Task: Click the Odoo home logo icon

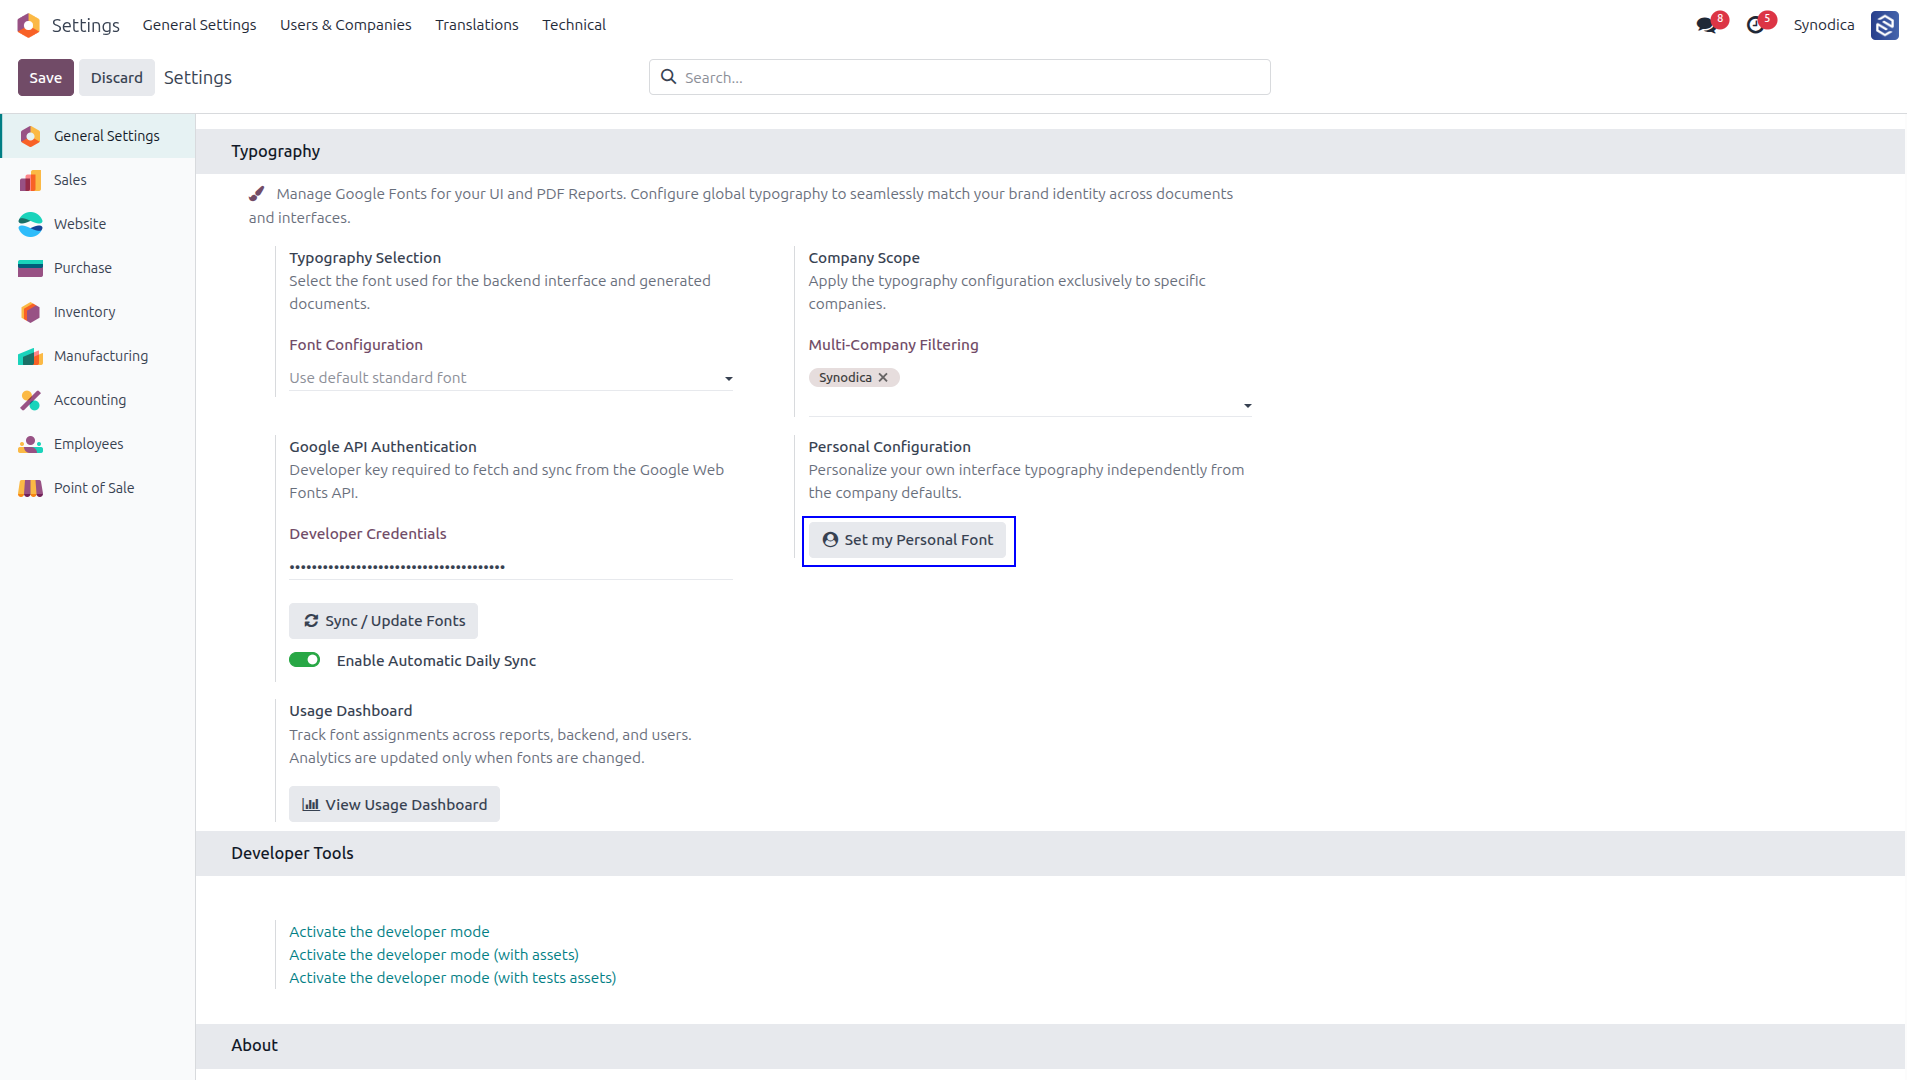Action: (x=29, y=25)
